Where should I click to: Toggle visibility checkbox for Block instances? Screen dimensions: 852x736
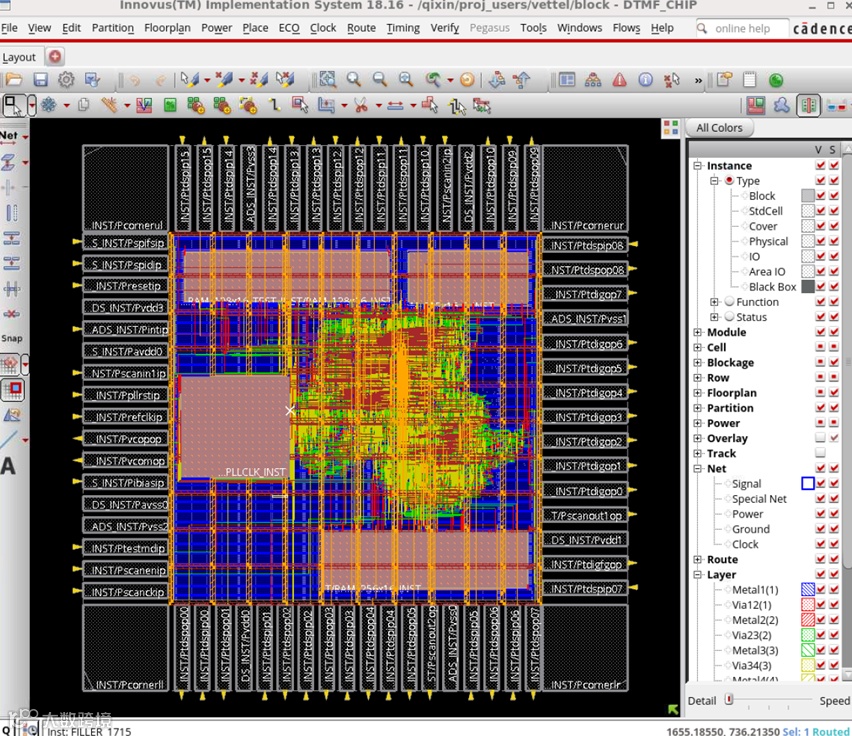(x=820, y=196)
